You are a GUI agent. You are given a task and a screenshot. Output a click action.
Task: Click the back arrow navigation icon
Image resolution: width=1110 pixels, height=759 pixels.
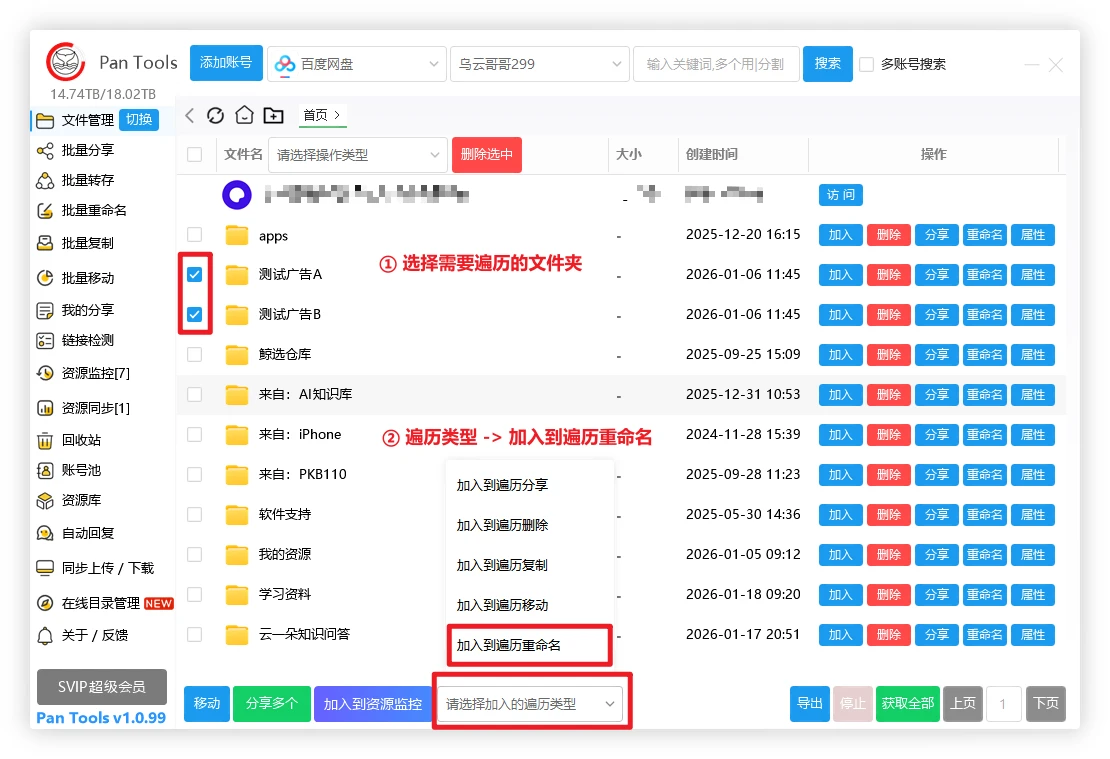click(x=190, y=115)
